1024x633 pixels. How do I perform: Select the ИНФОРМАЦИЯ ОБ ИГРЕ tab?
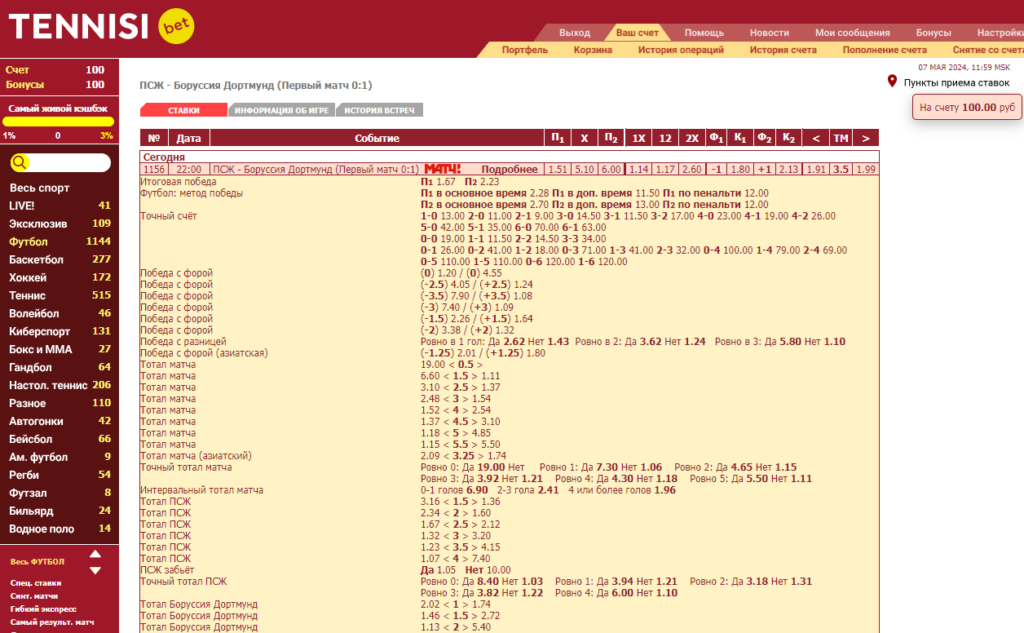pyautogui.click(x=281, y=110)
